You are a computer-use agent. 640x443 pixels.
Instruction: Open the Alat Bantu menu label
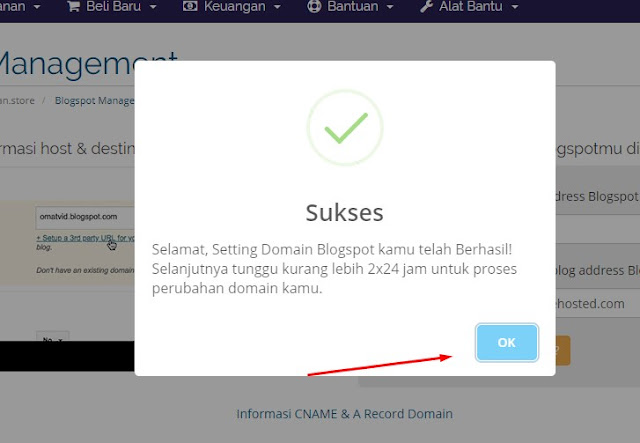point(471,7)
